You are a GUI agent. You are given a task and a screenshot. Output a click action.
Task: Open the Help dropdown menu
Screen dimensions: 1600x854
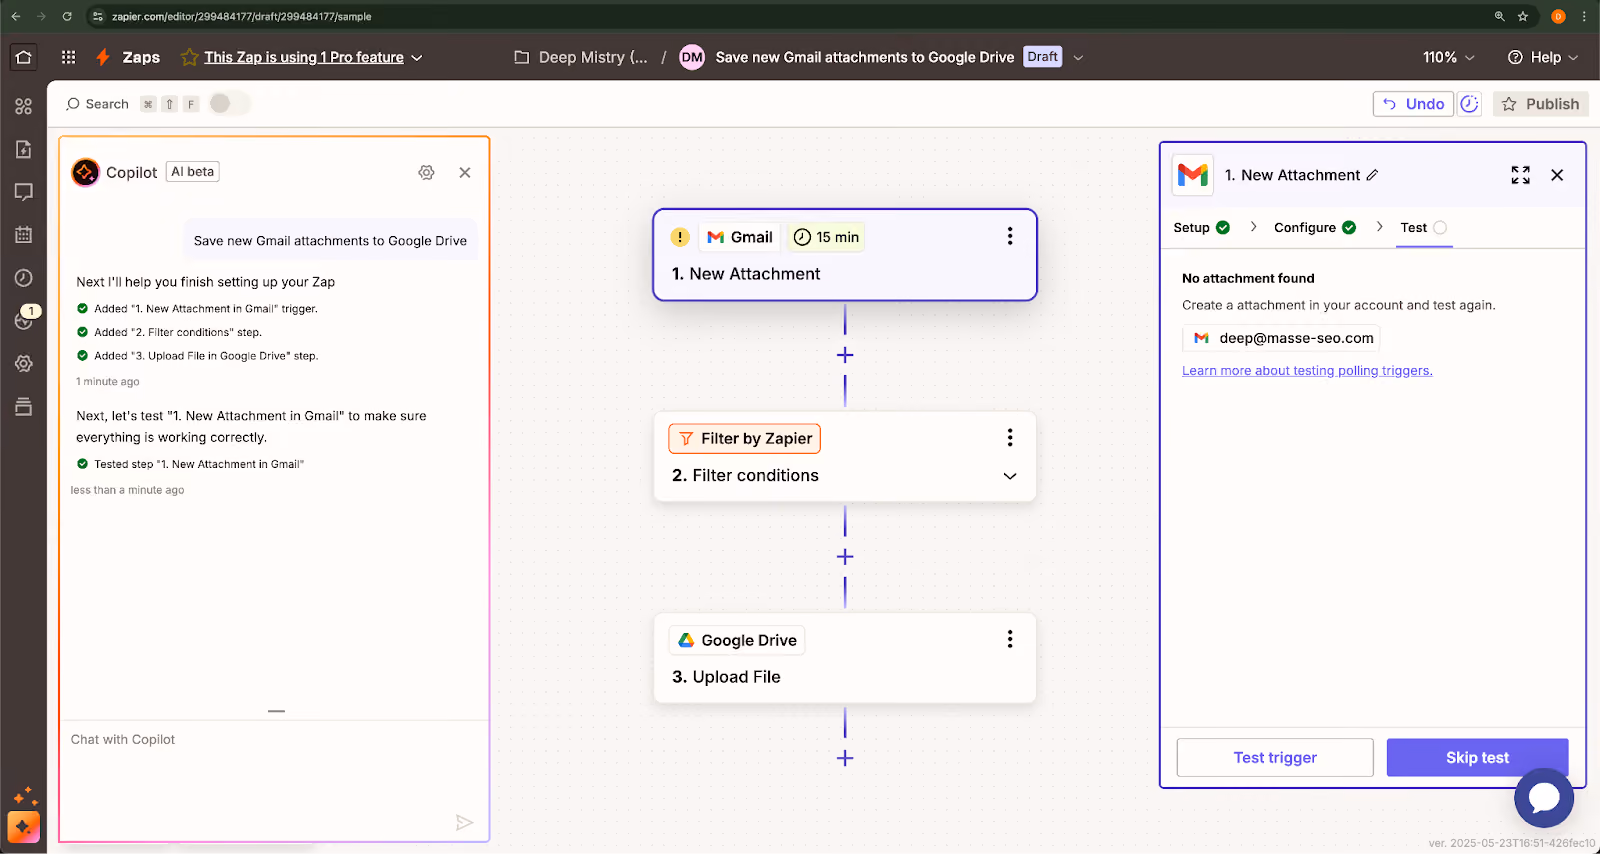[x=1543, y=58]
